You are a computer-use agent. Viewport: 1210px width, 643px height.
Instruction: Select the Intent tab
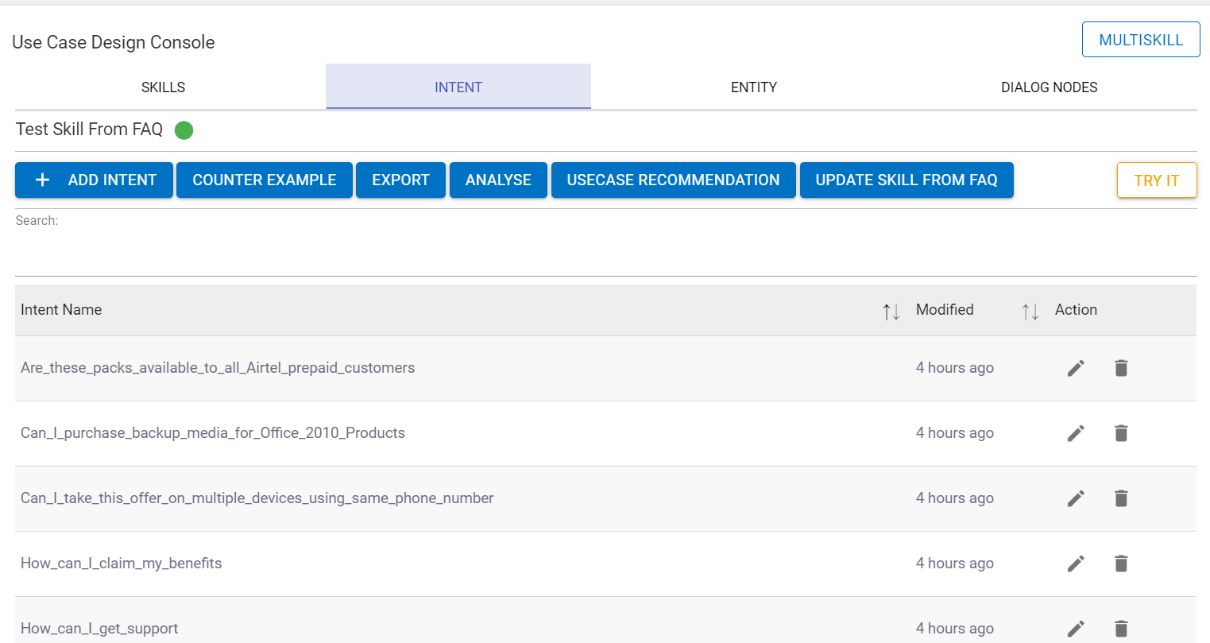coord(458,87)
